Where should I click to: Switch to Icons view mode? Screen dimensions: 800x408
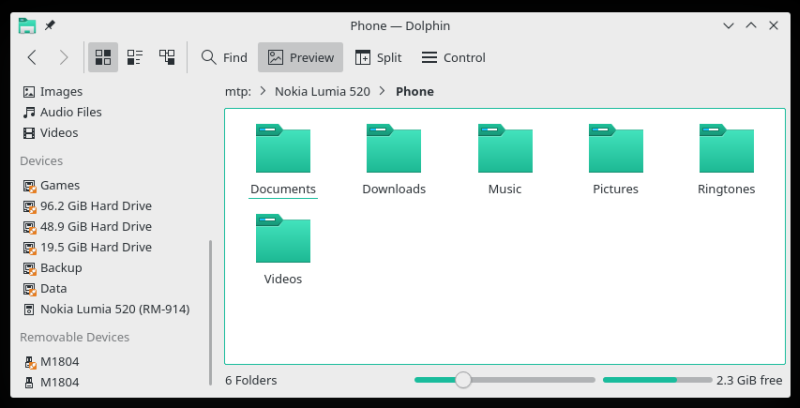click(x=103, y=57)
